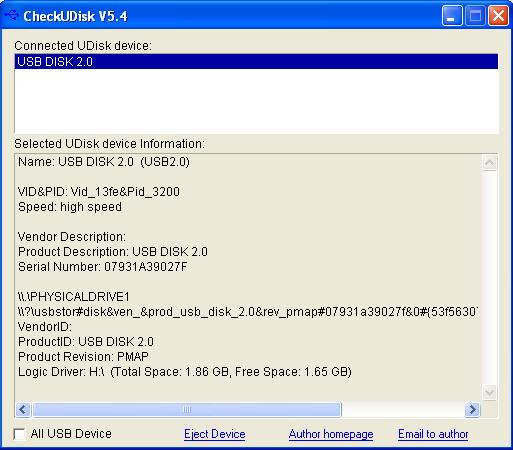Click the Connected UDisk device label
The width and height of the screenshot is (513, 450).
tap(83, 46)
